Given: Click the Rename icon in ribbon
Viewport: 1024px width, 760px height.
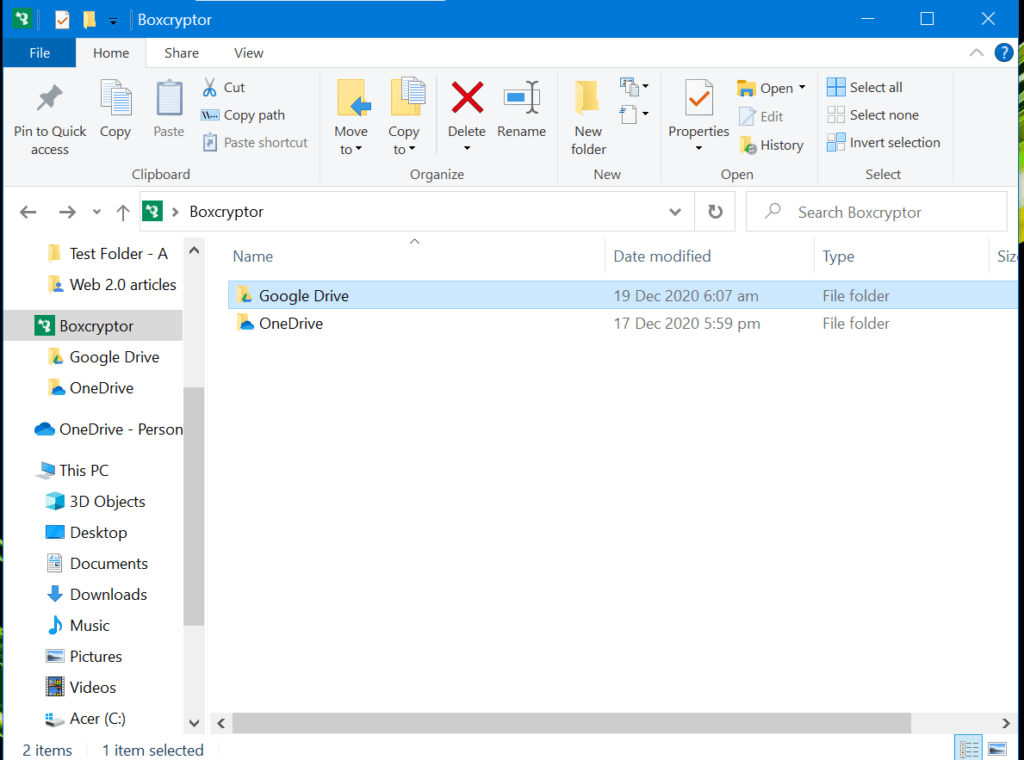Looking at the screenshot, I should pos(521,98).
